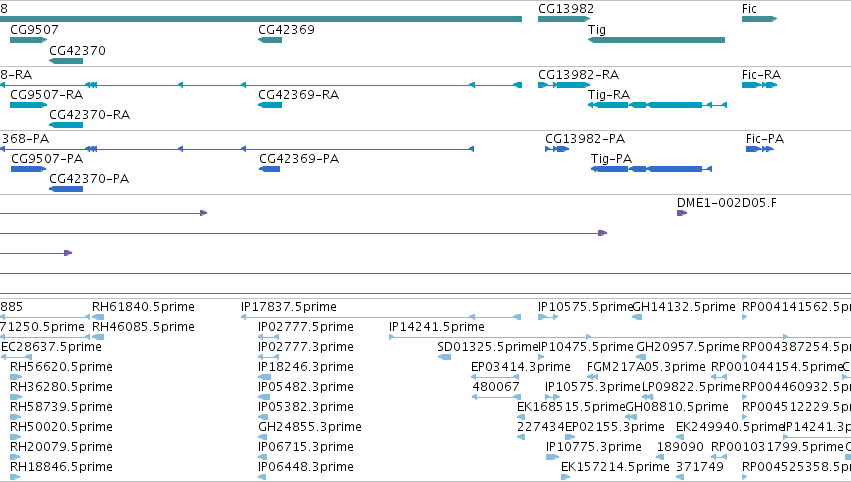This screenshot has height=482, width=851.
Task: Select the EP03414.3prime EST label
Action: pyautogui.click(x=520, y=366)
